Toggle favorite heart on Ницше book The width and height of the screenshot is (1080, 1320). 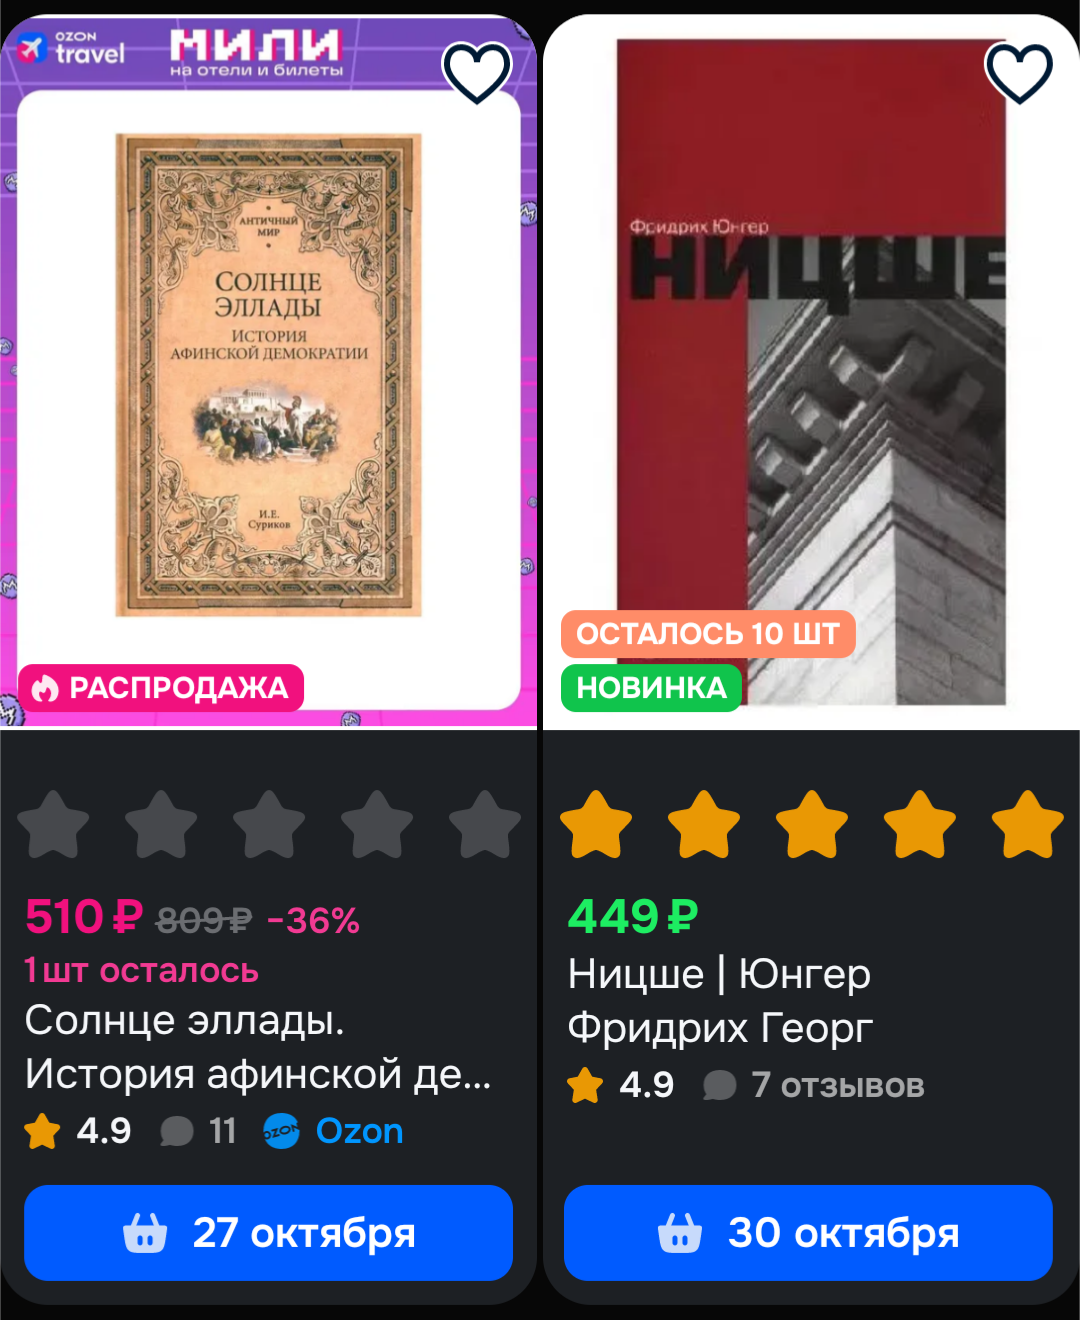(1019, 72)
